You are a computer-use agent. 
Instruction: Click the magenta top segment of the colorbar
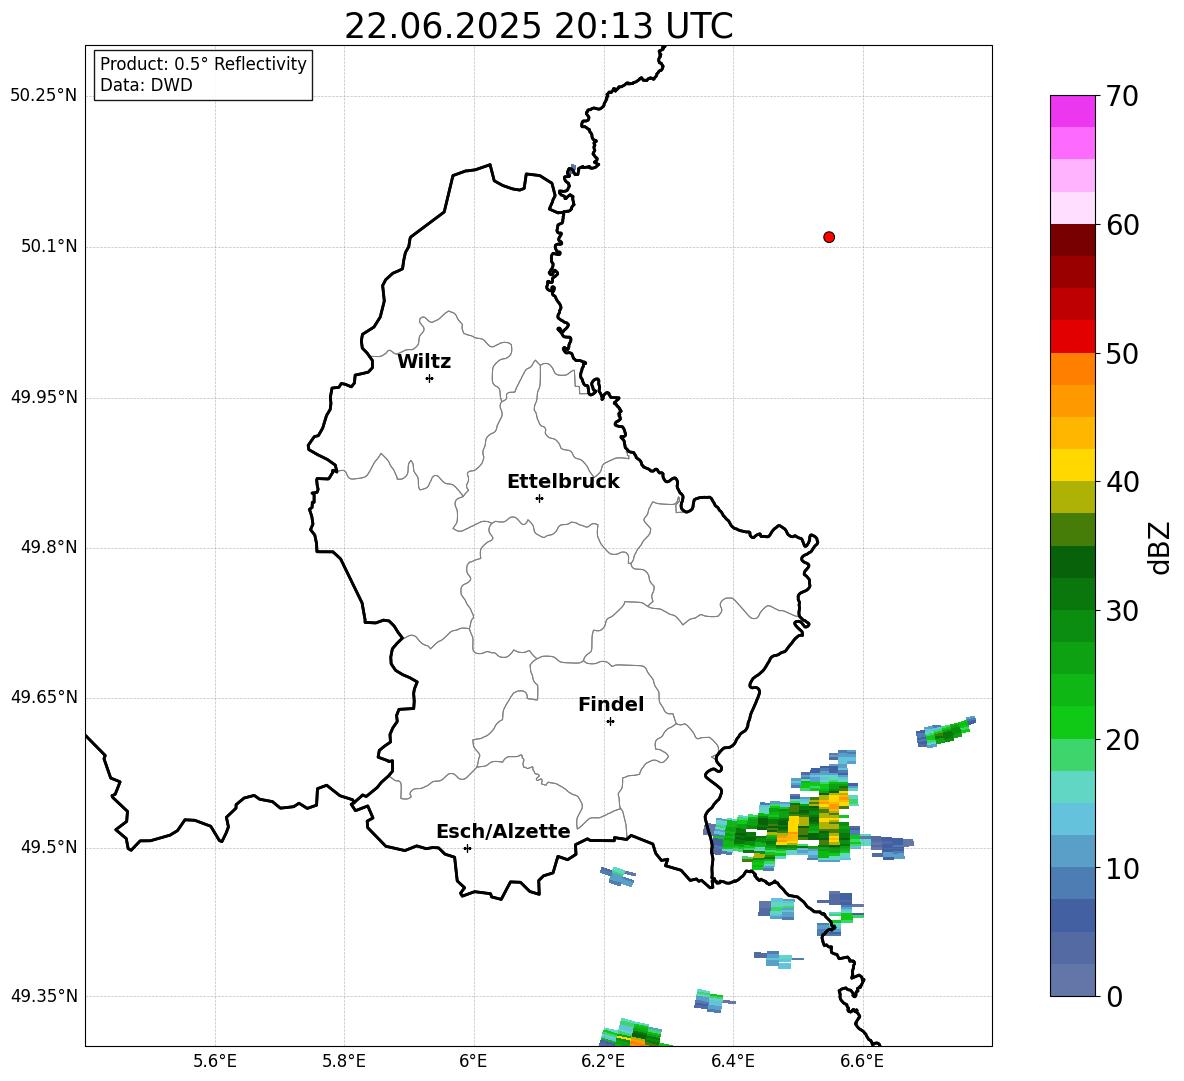pos(1072,111)
